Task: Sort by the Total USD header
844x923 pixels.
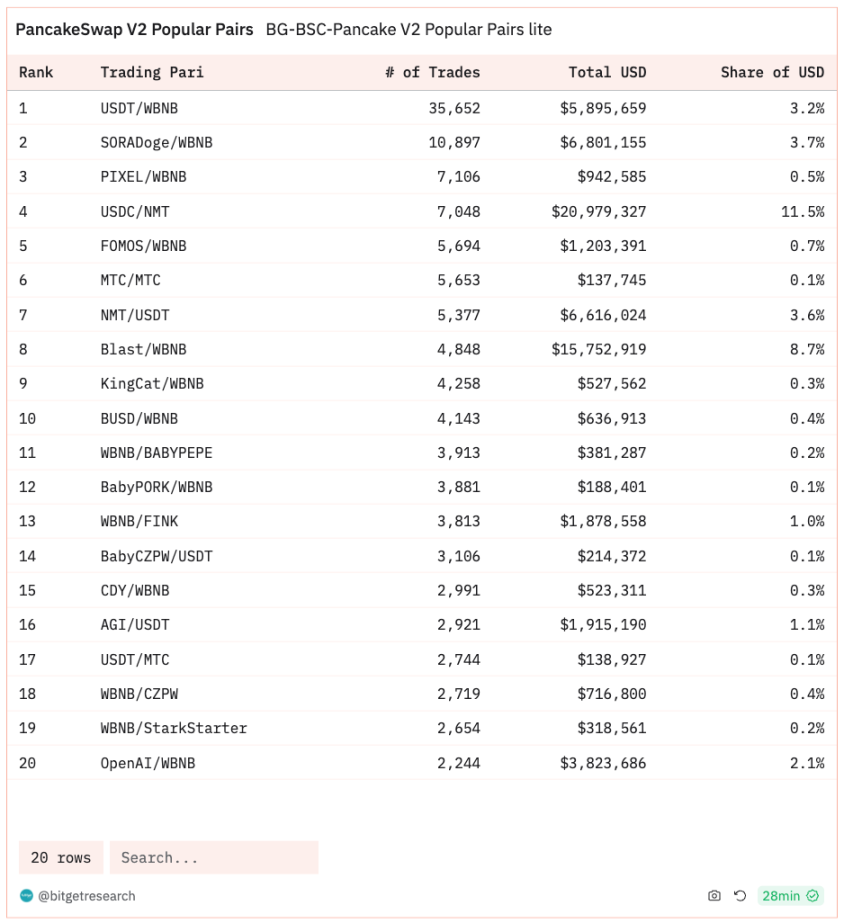Action: pos(607,72)
